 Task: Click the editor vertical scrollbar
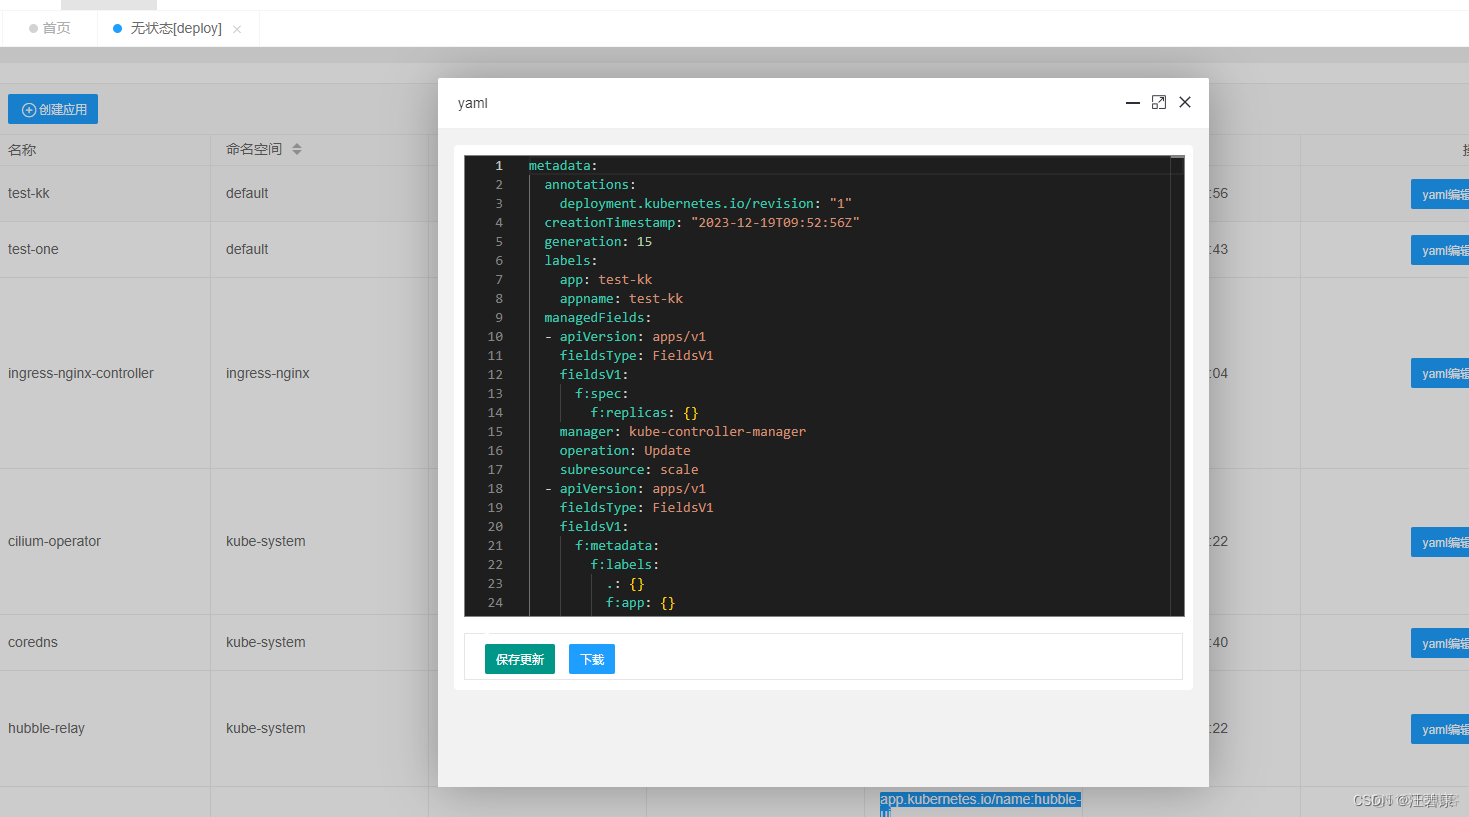coord(1177,386)
